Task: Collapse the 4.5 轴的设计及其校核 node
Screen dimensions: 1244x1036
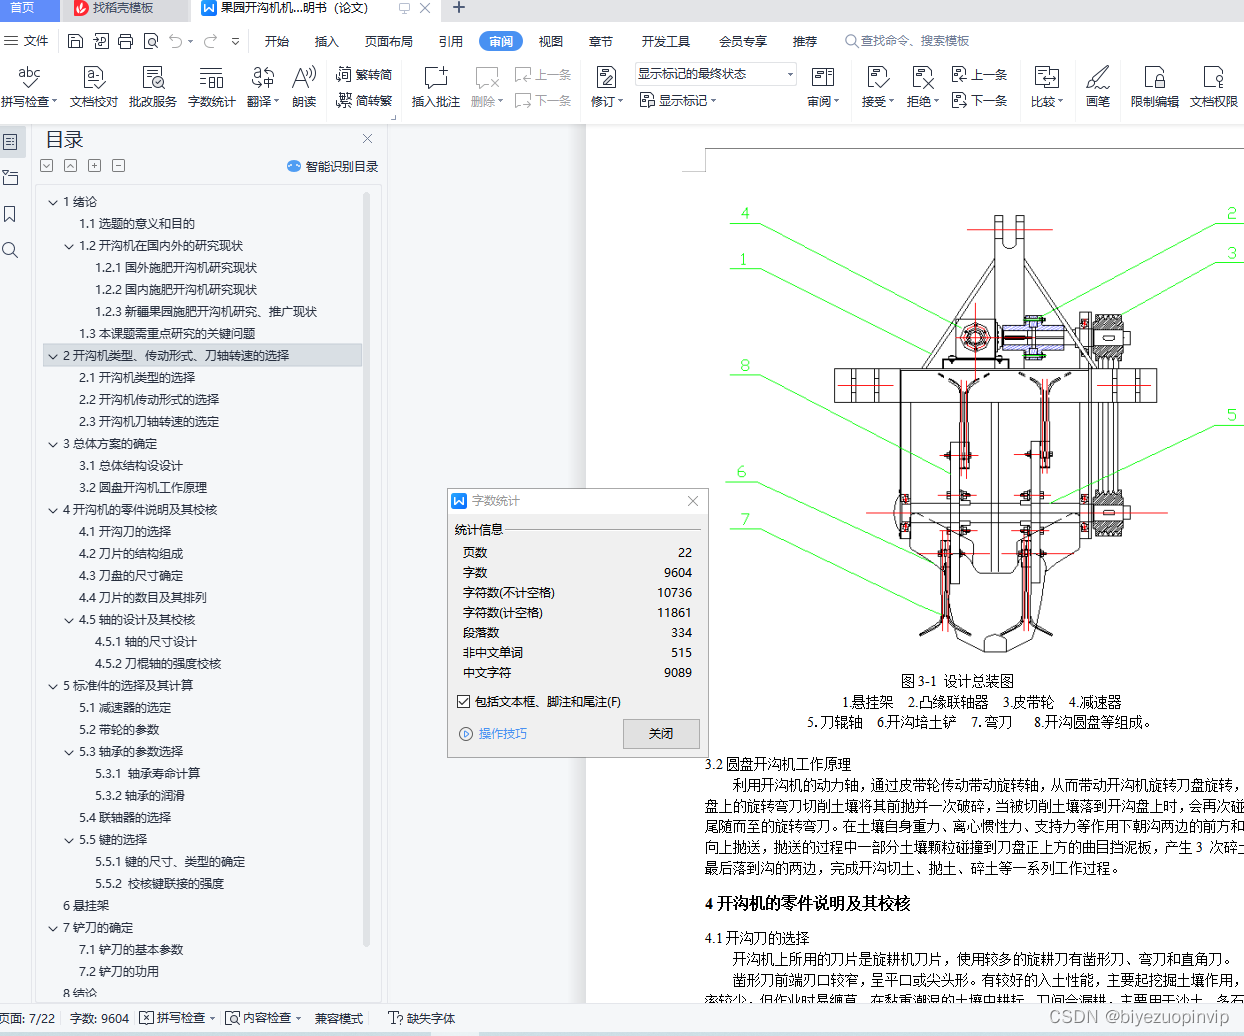Action: (x=69, y=620)
